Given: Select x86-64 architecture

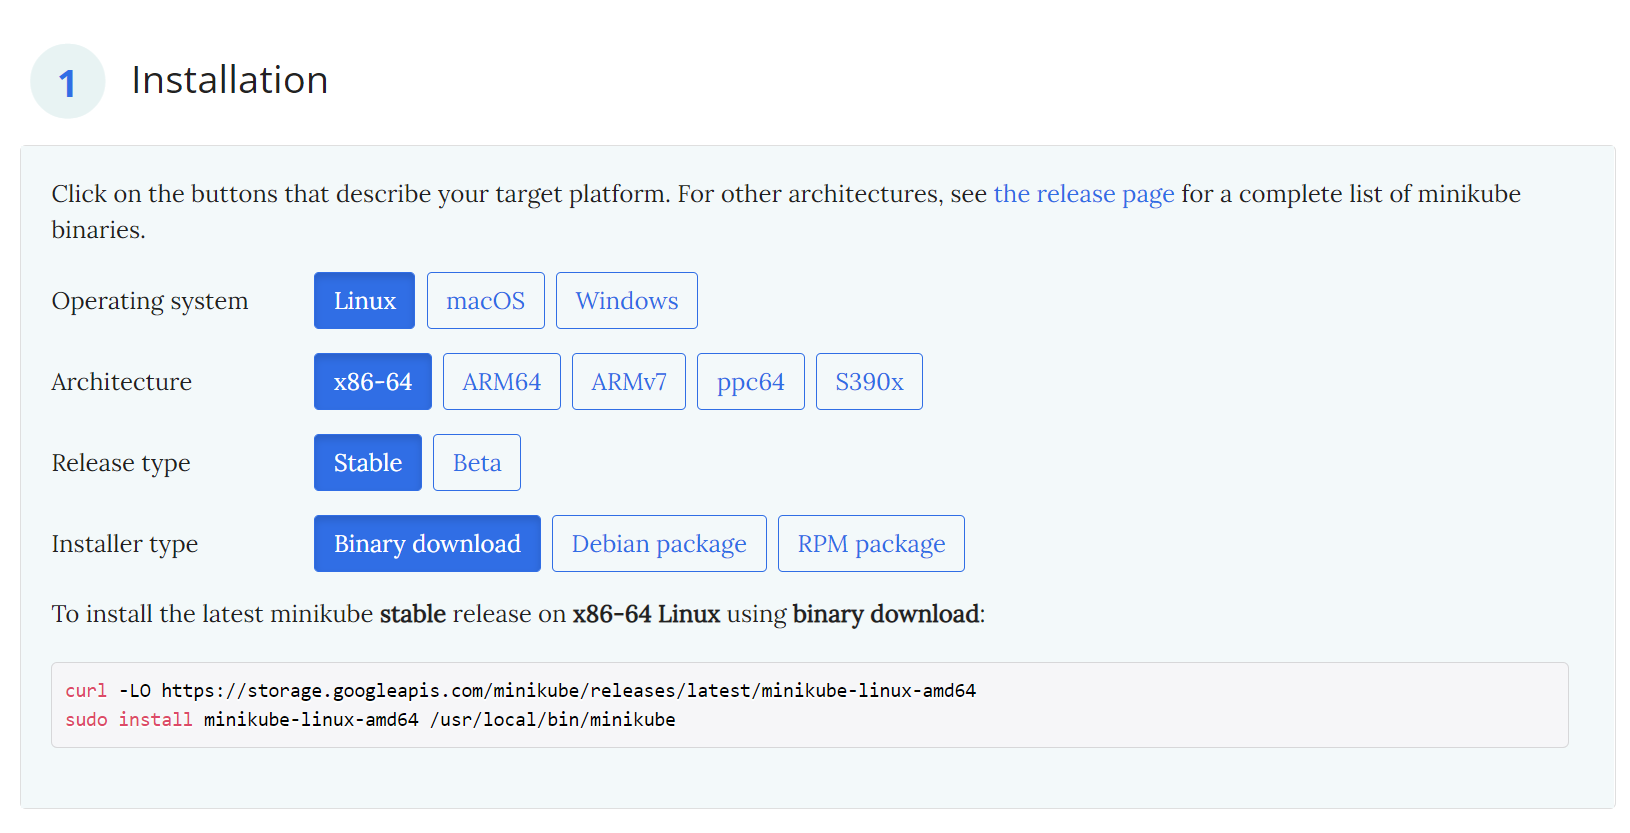Looking at the screenshot, I should pyautogui.click(x=372, y=381).
